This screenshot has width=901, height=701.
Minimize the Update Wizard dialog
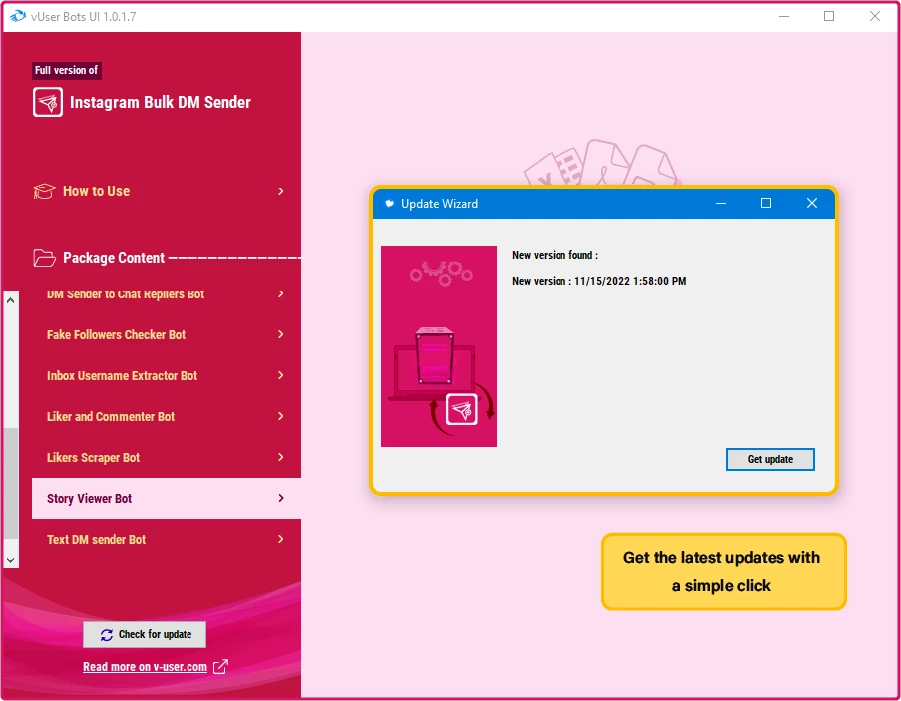[x=721, y=203]
